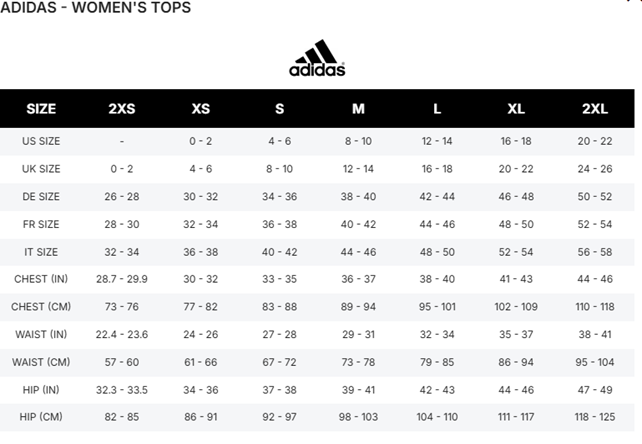This screenshot has height=444, width=642.
Task: Select the XS column header
Action: 200,108
